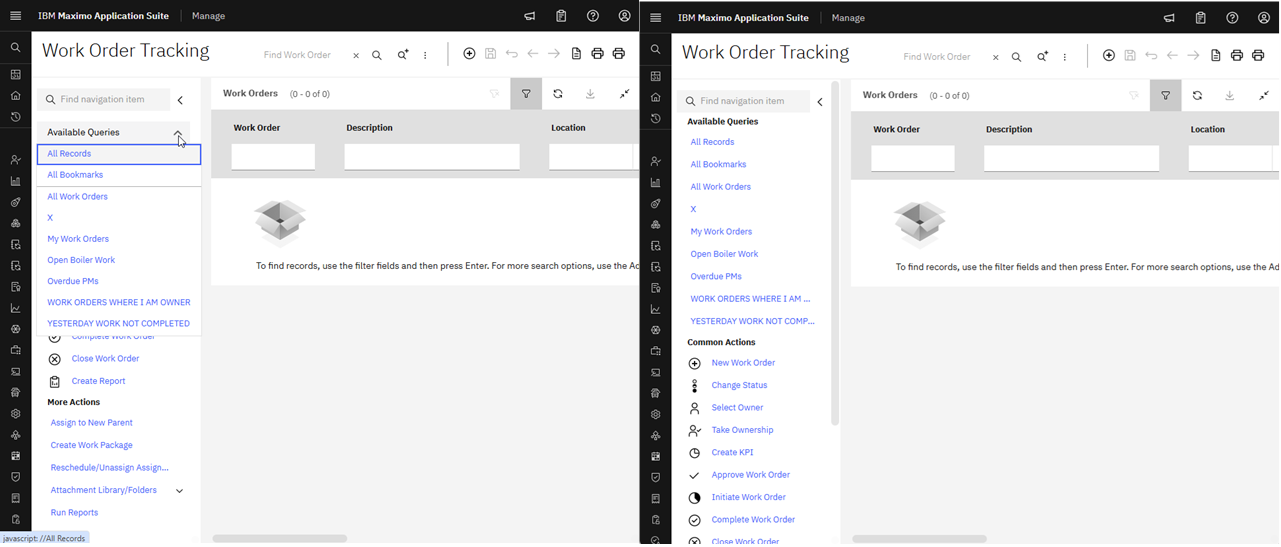This screenshot has height=547, width=1281.
Task: Select All Records in left dropdown list
Action: (119, 154)
